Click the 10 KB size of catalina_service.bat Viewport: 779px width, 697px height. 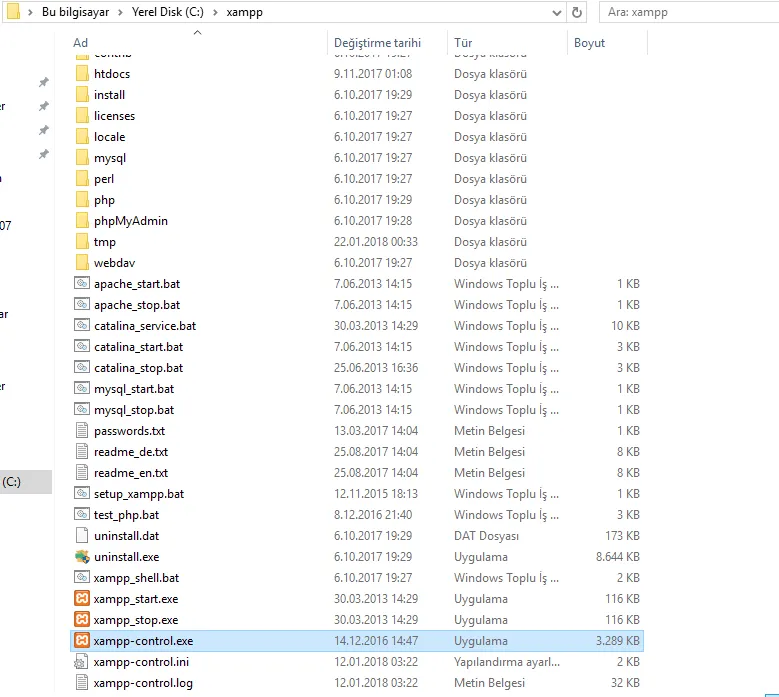(x=625, y=325)
